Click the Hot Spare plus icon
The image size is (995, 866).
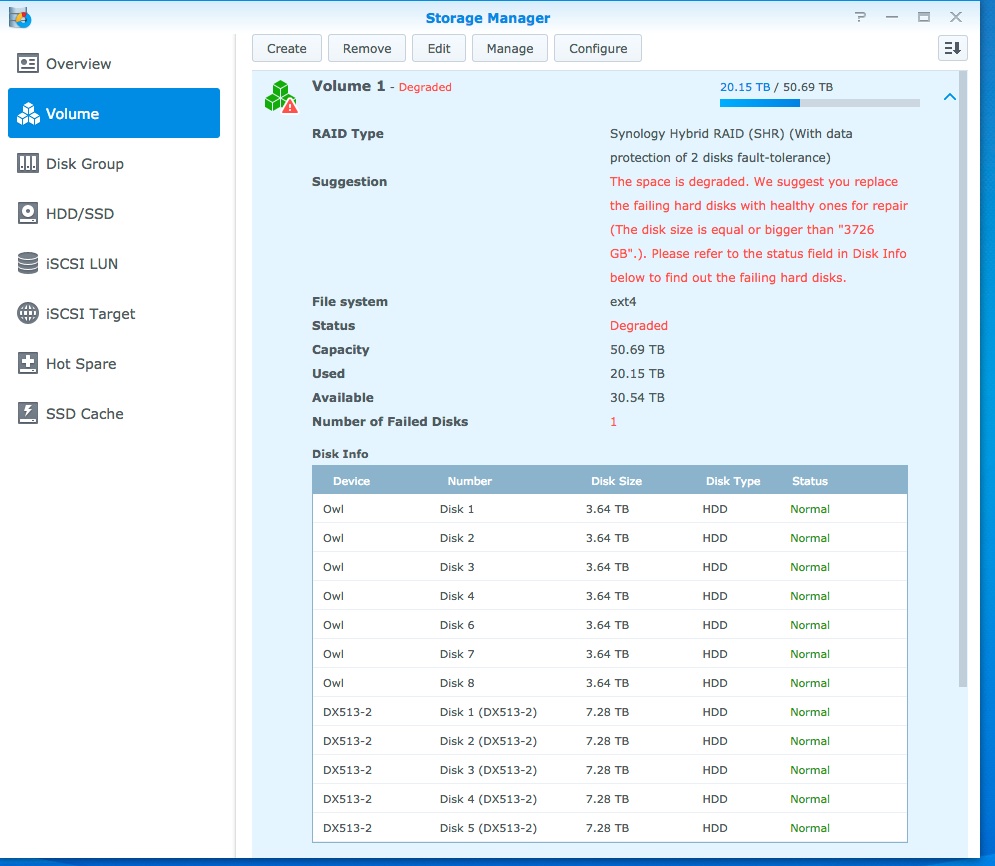pos(27,364)
